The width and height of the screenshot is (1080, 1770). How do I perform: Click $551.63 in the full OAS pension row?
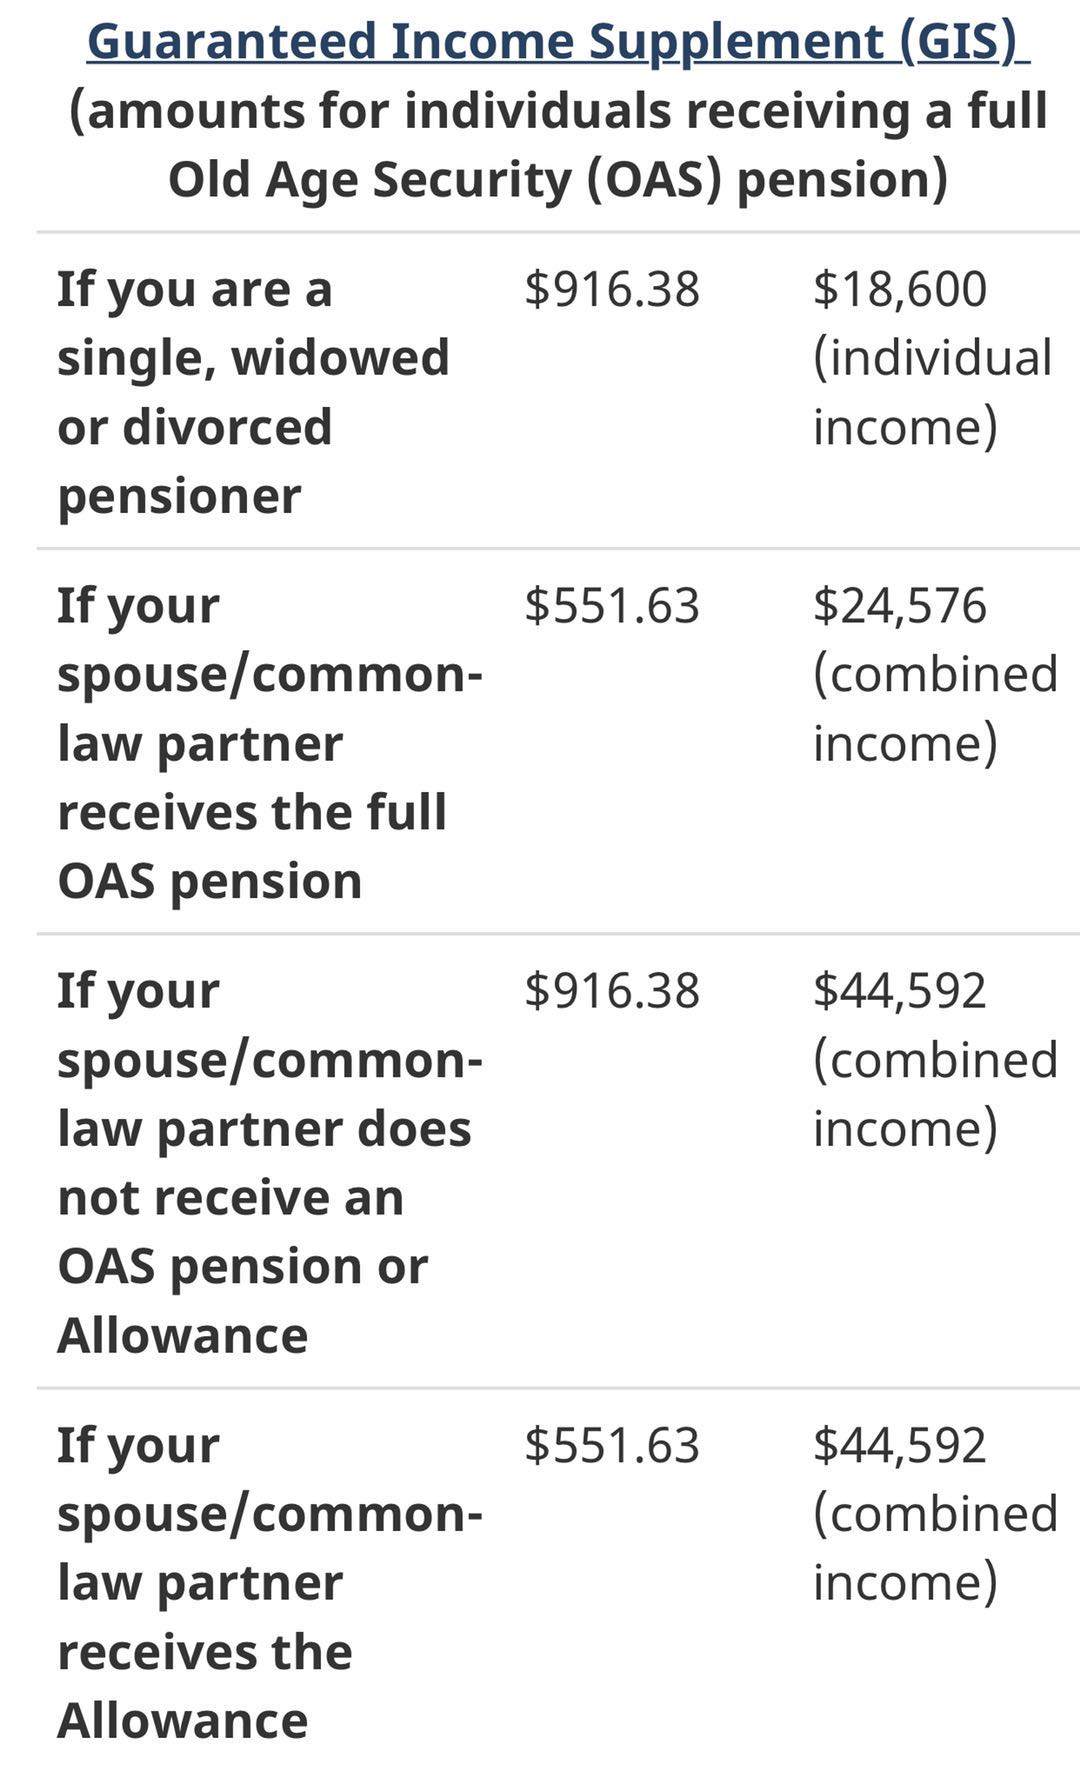pos(611,606)
